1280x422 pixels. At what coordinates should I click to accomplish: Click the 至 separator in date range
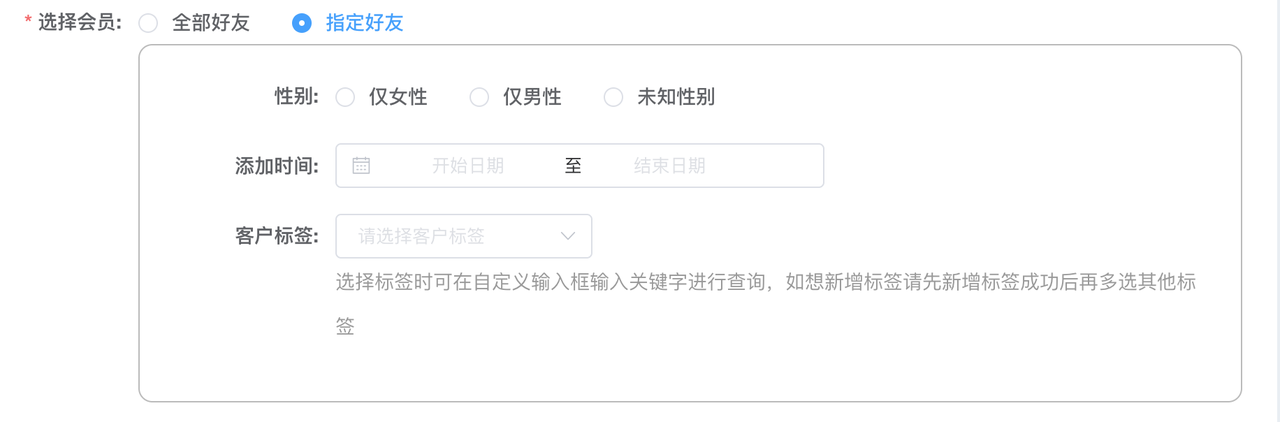(573, 166)
